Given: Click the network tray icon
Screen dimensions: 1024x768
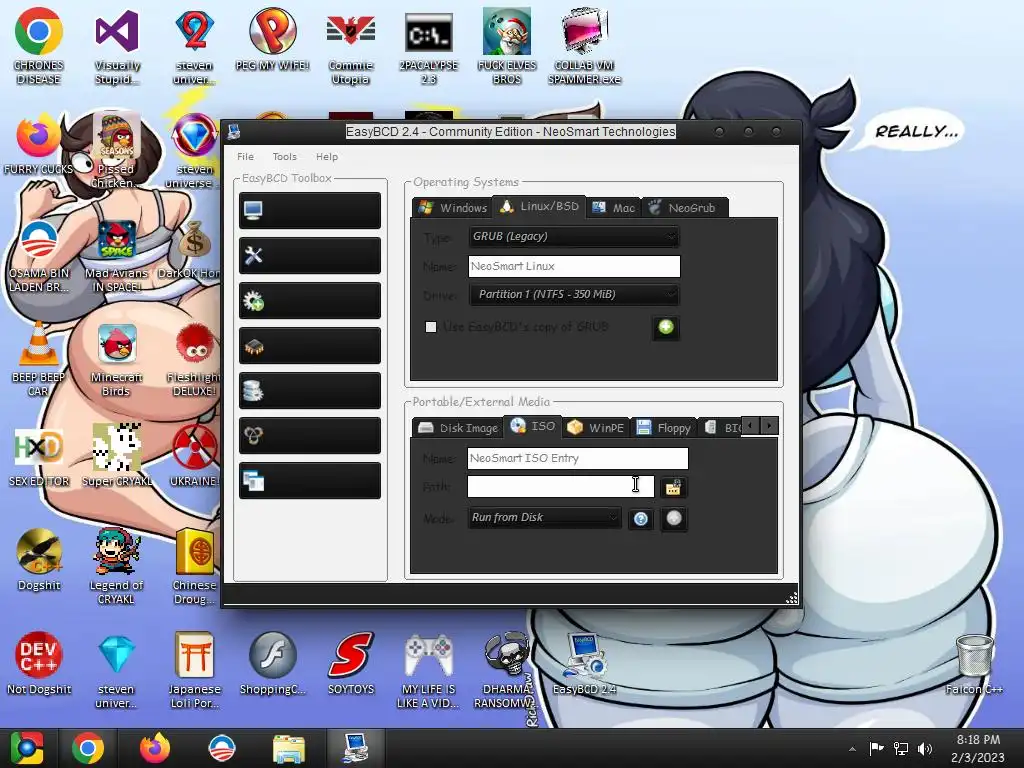Looking at the screenshot, I should click(901, 749).
